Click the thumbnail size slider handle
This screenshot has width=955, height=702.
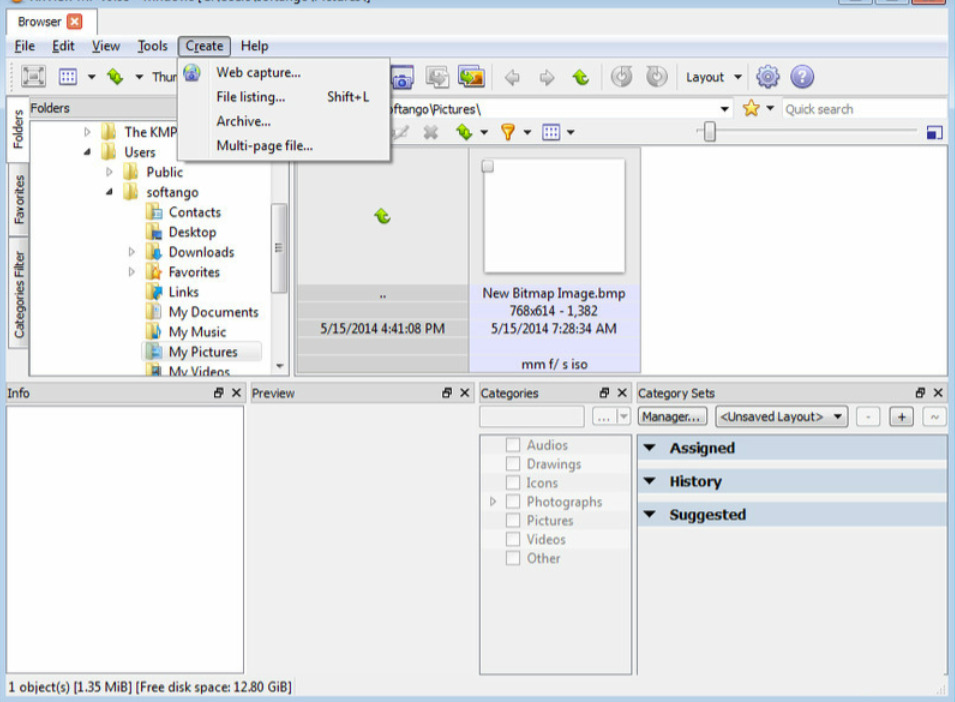[709, 131]
